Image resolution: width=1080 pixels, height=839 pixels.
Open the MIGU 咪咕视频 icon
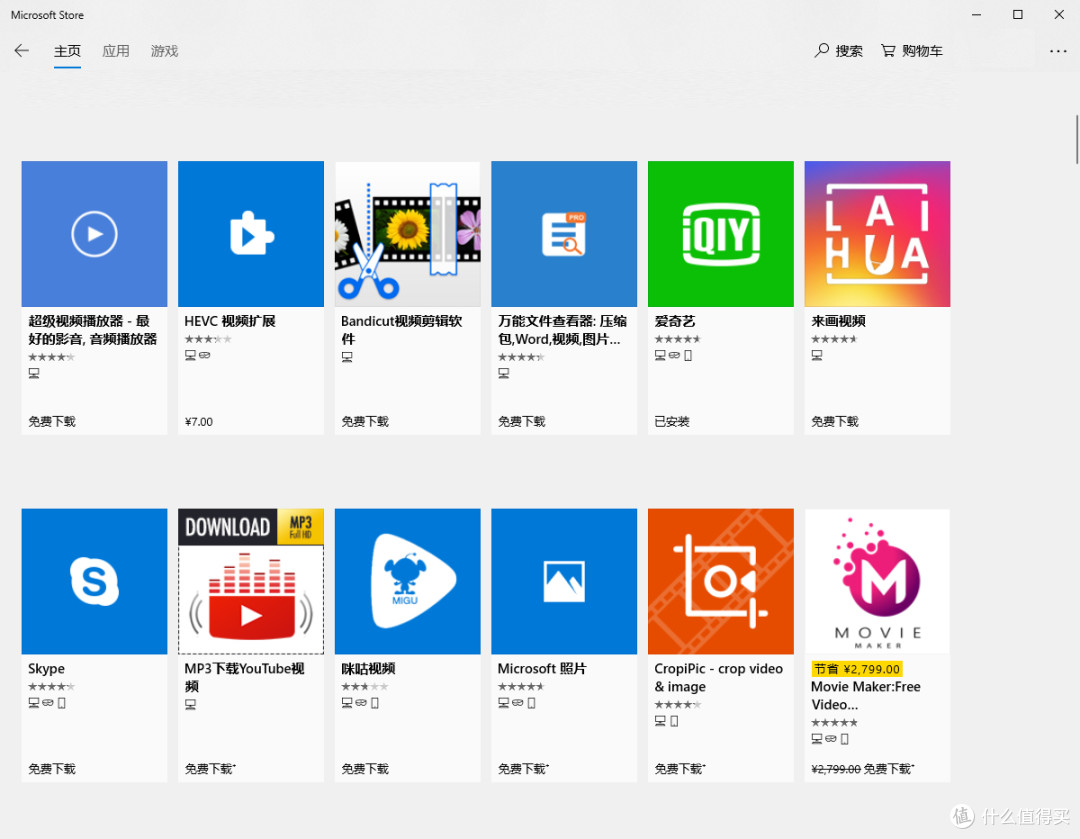click(408, 581)
